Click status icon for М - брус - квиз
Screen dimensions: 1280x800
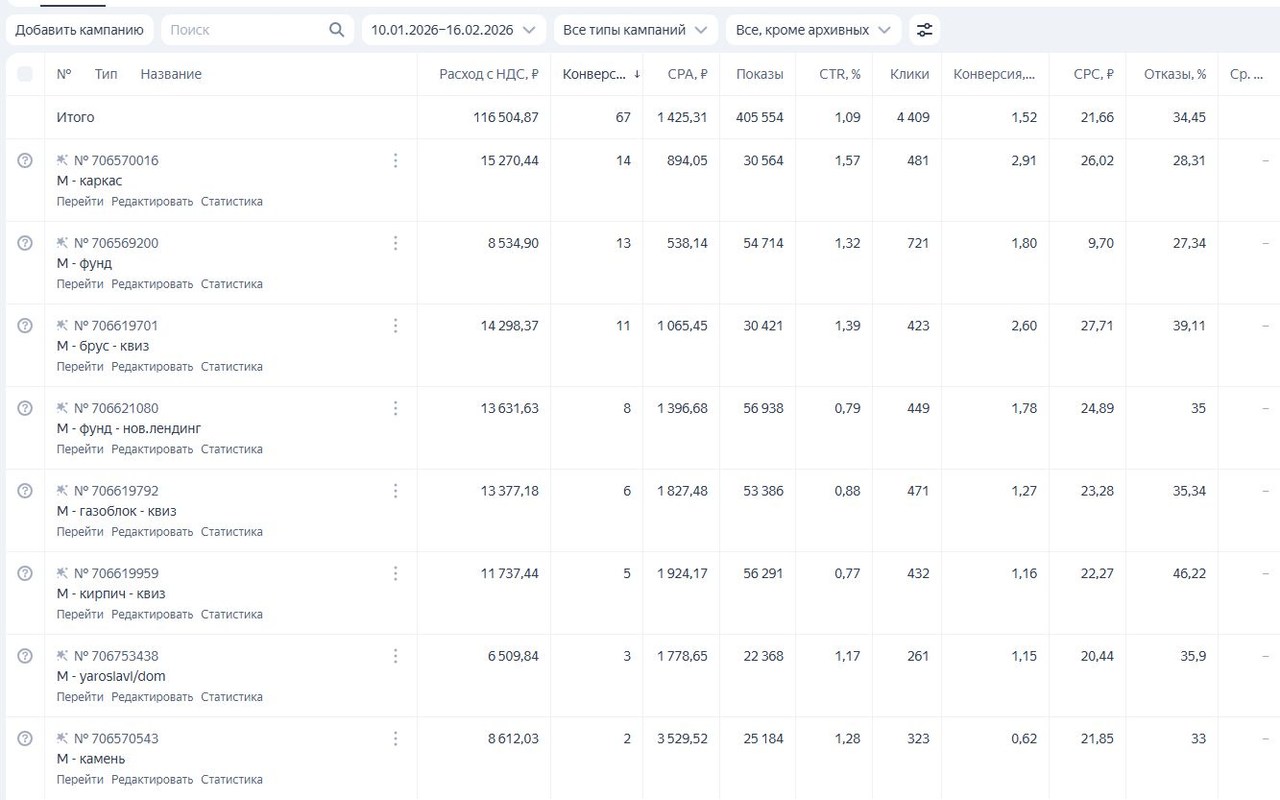pos(25,326)
